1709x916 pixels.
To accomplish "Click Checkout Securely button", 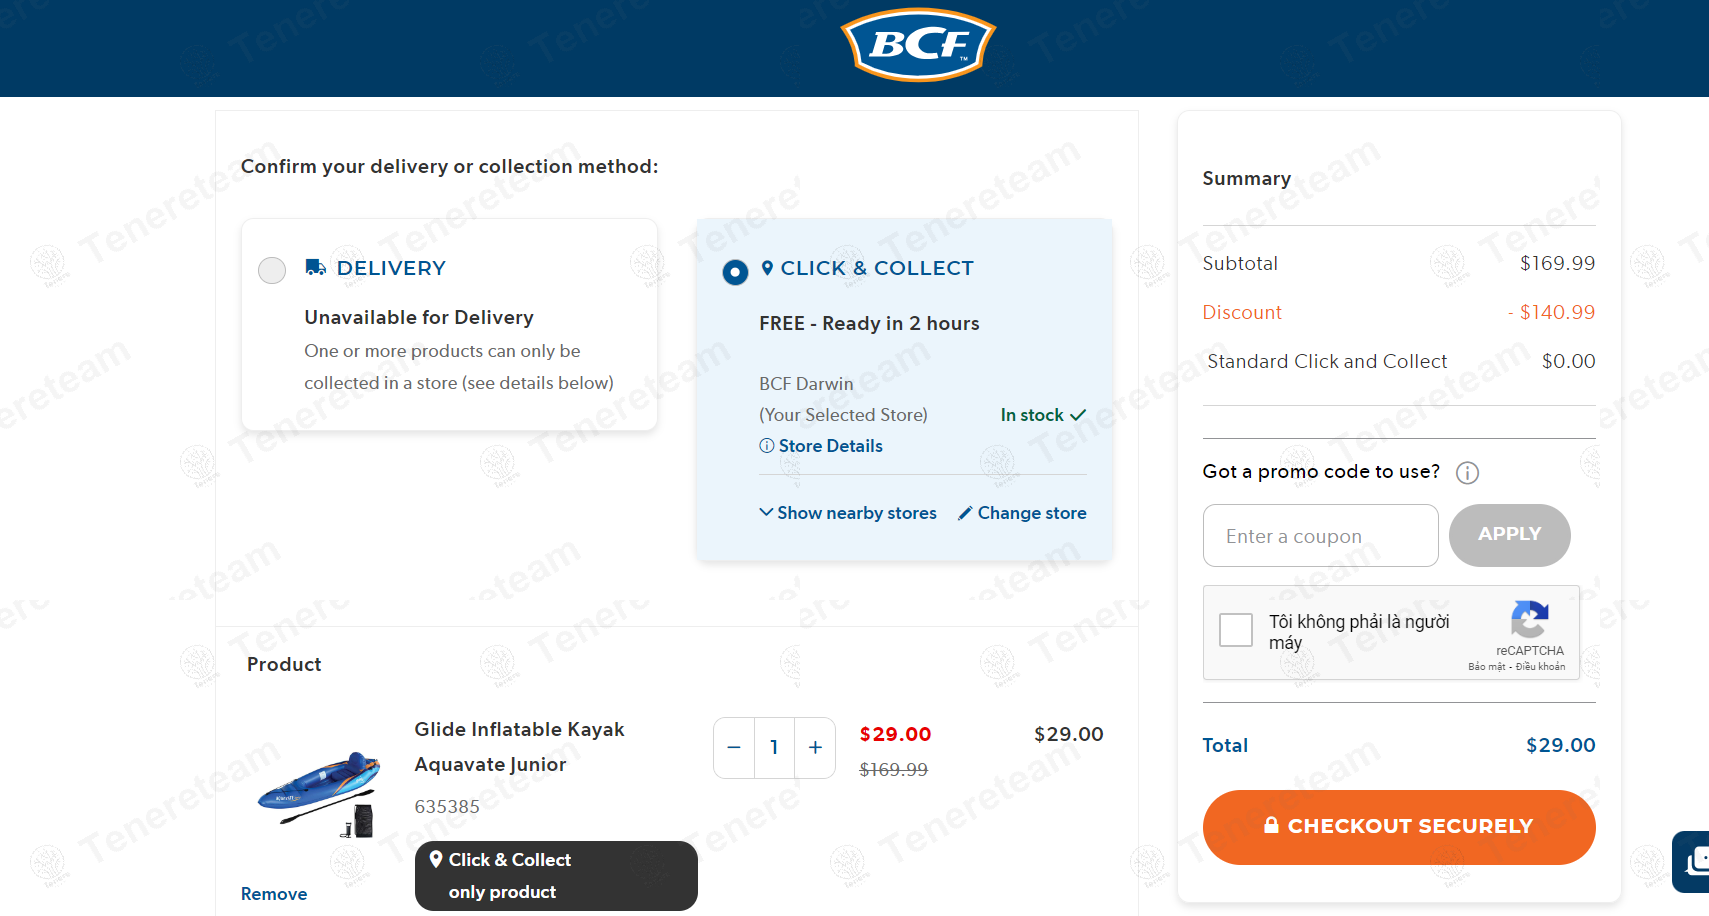I will 1398,827.
